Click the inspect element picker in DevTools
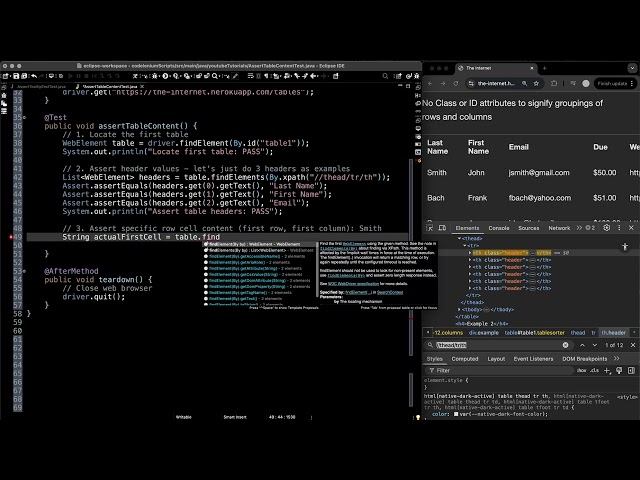The height and width of the screenshot is (480, 640). 429,228
